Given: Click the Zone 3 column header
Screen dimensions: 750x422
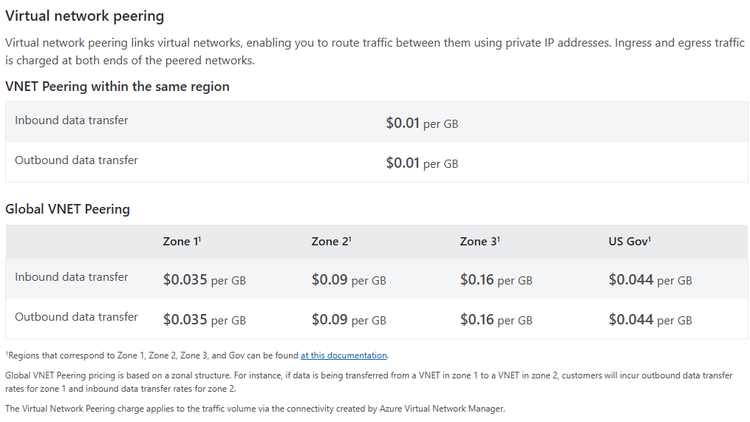Looking at the screenshot, I should point(479,241).
